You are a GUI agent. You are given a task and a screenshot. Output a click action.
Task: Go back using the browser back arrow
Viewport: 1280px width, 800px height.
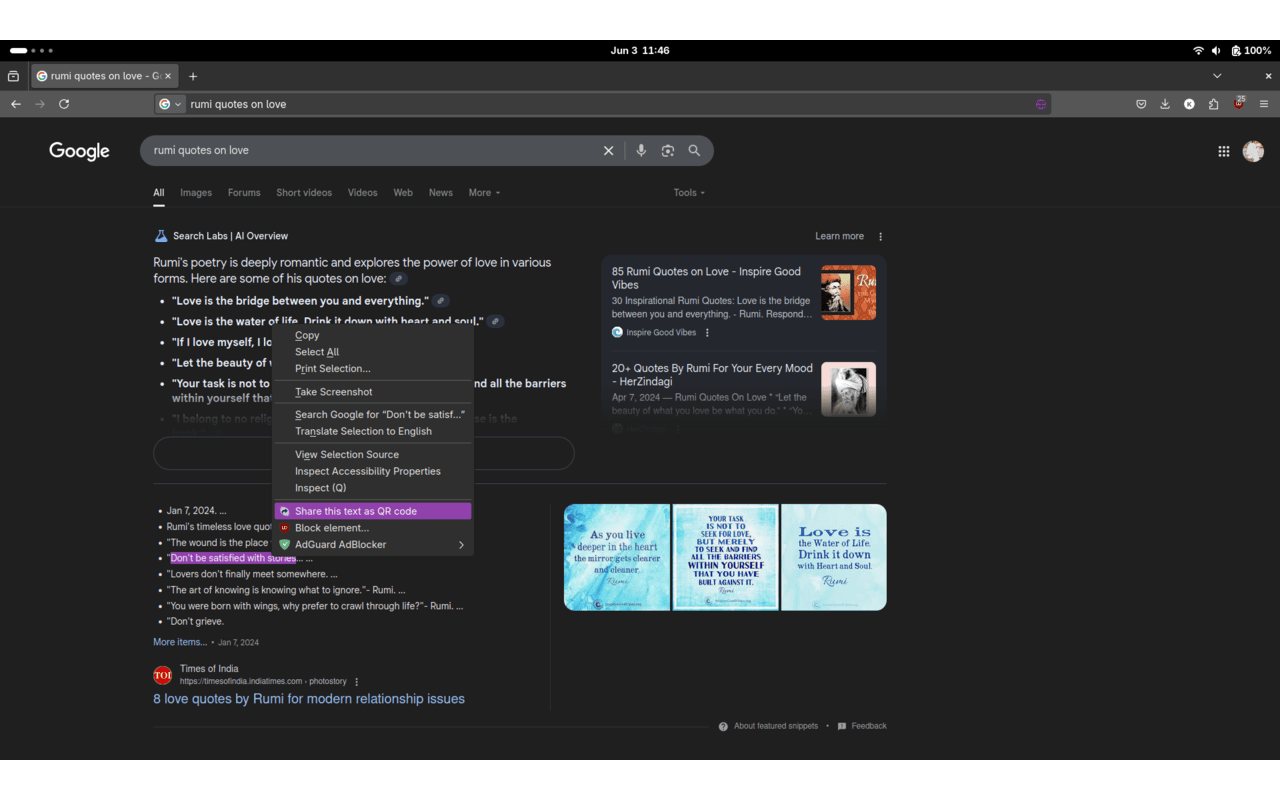click(16, 104)
